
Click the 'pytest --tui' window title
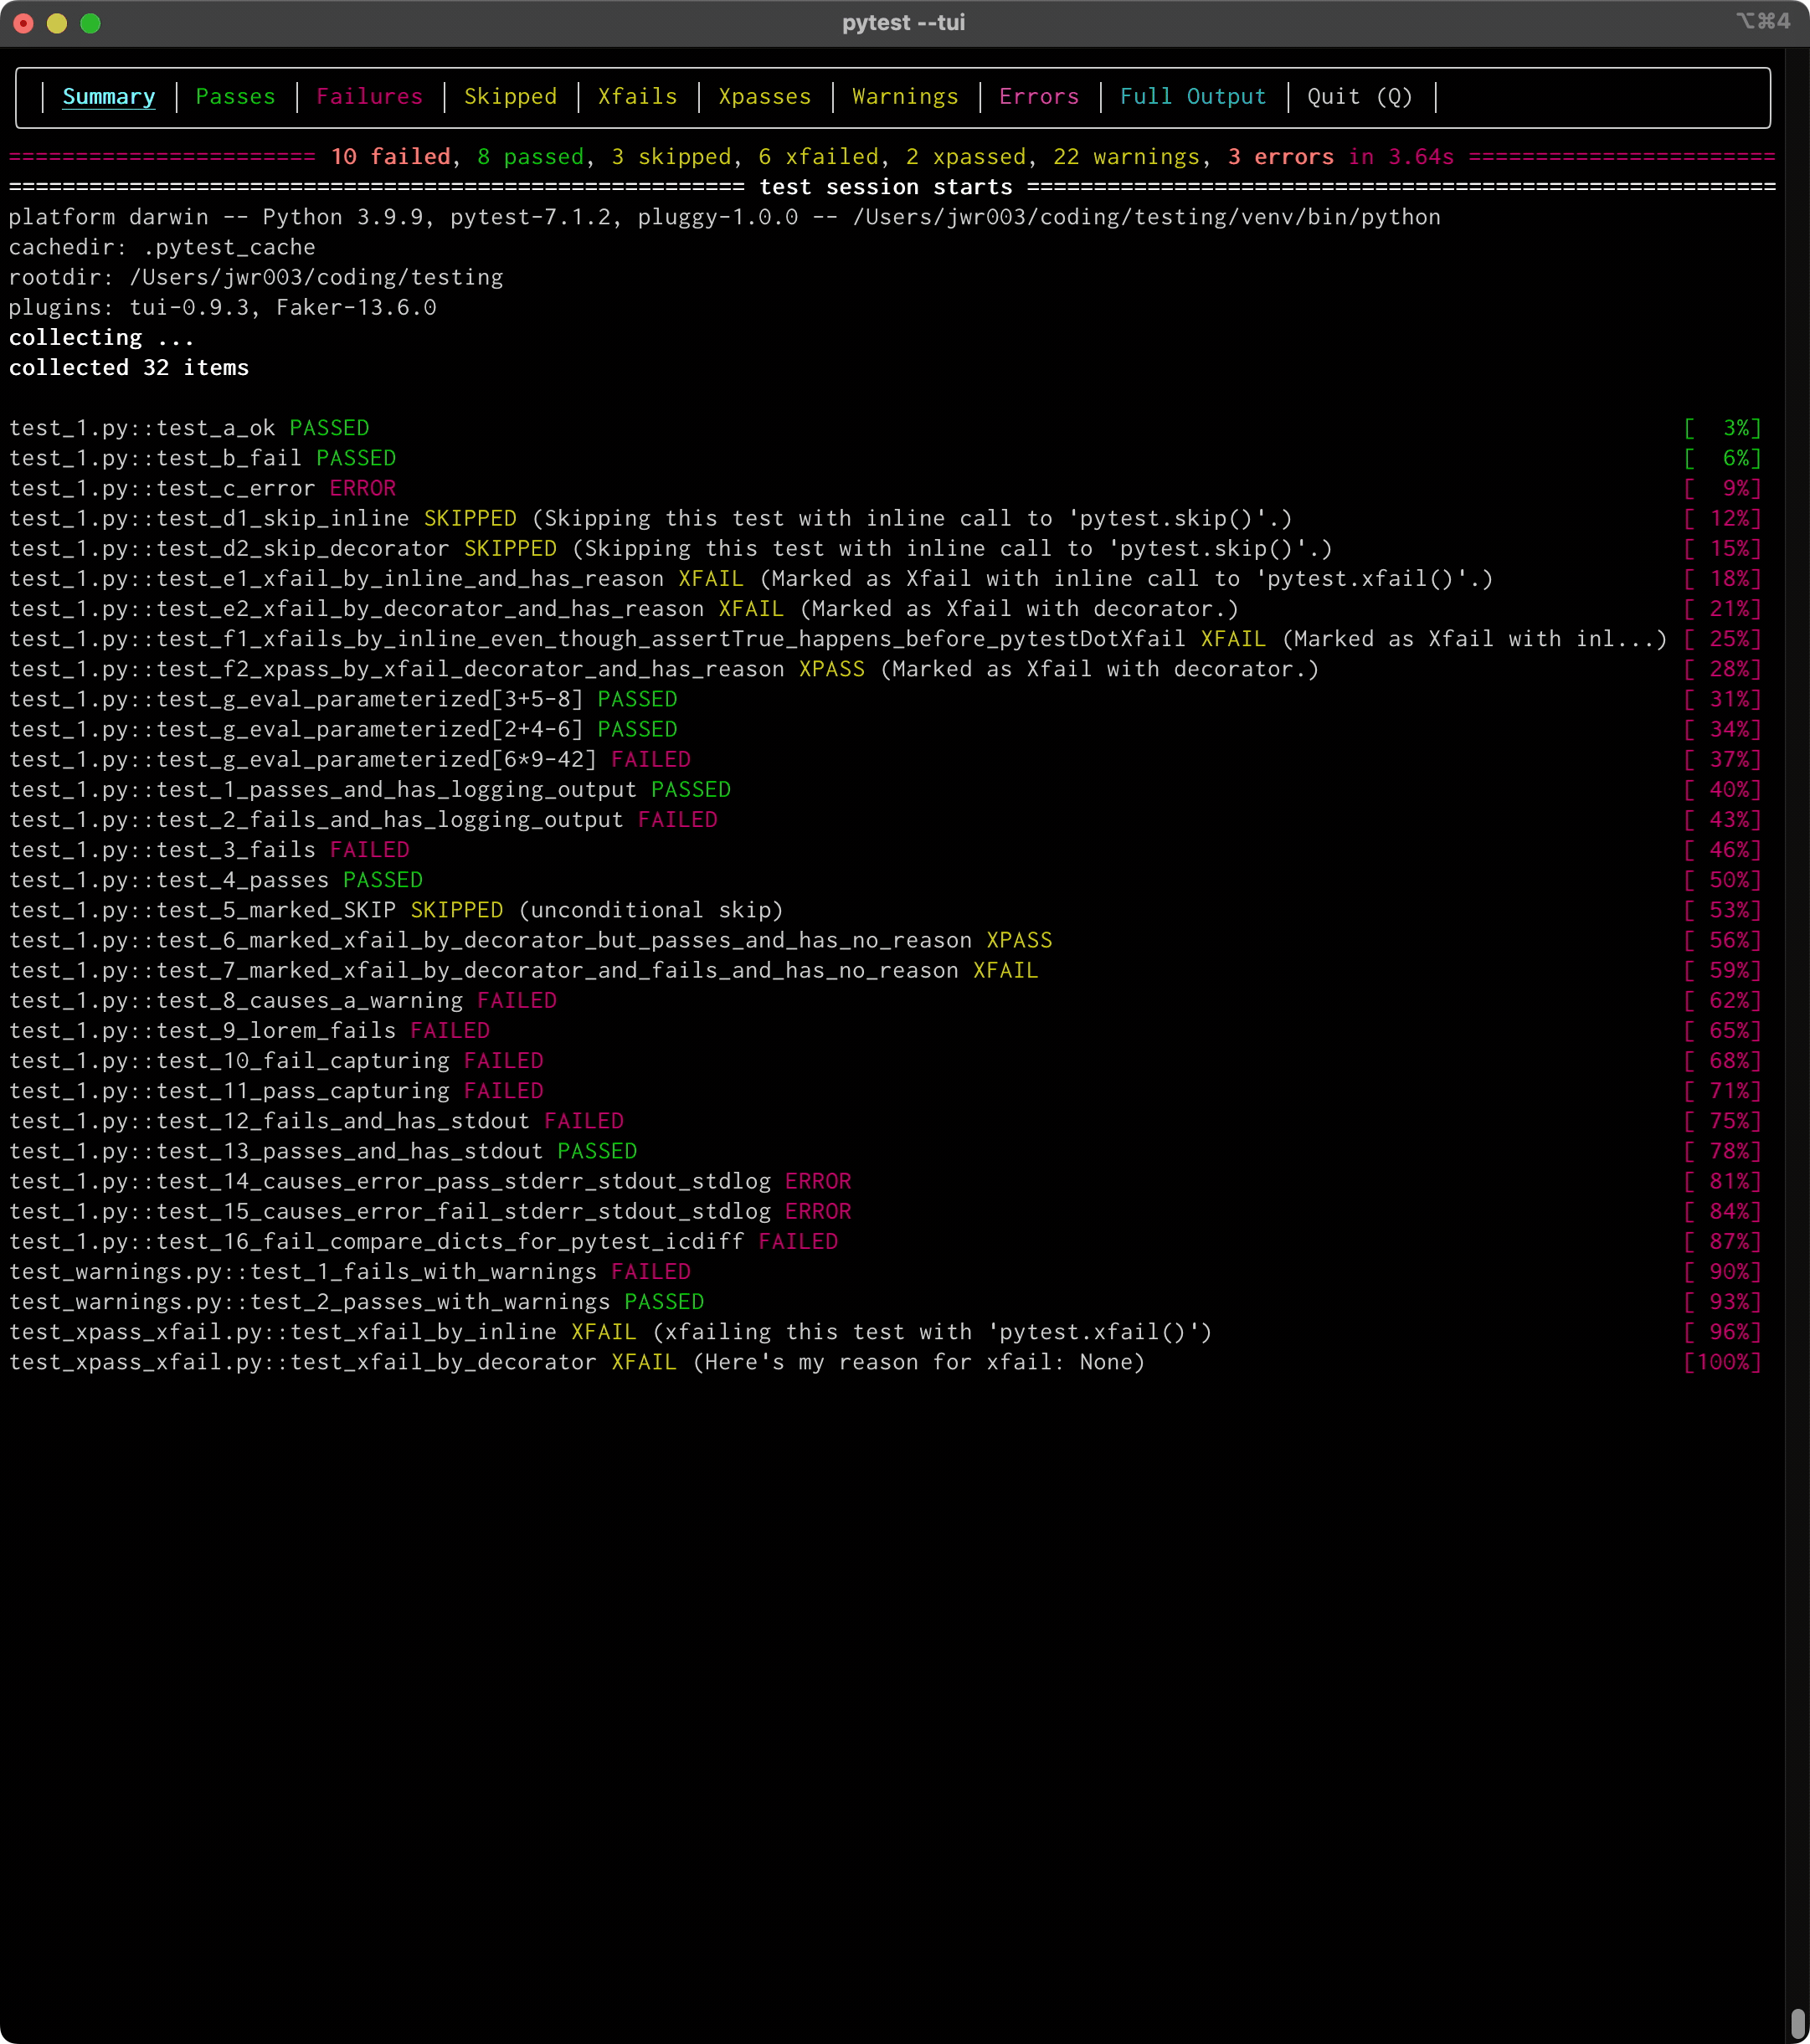[x=903, y=23]
